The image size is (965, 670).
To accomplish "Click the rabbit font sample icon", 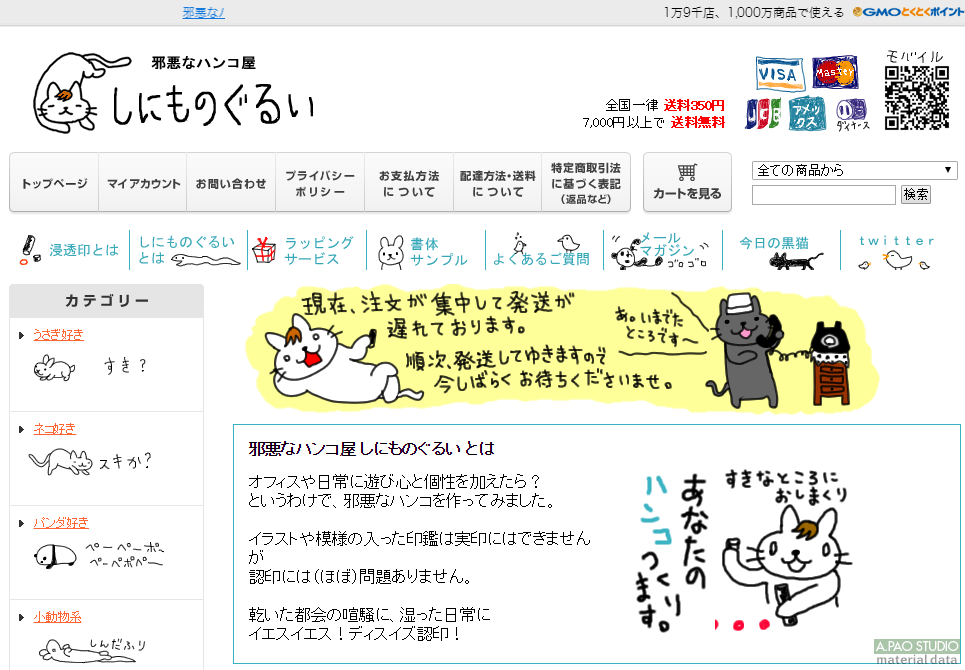I will [x=390, y=251].
